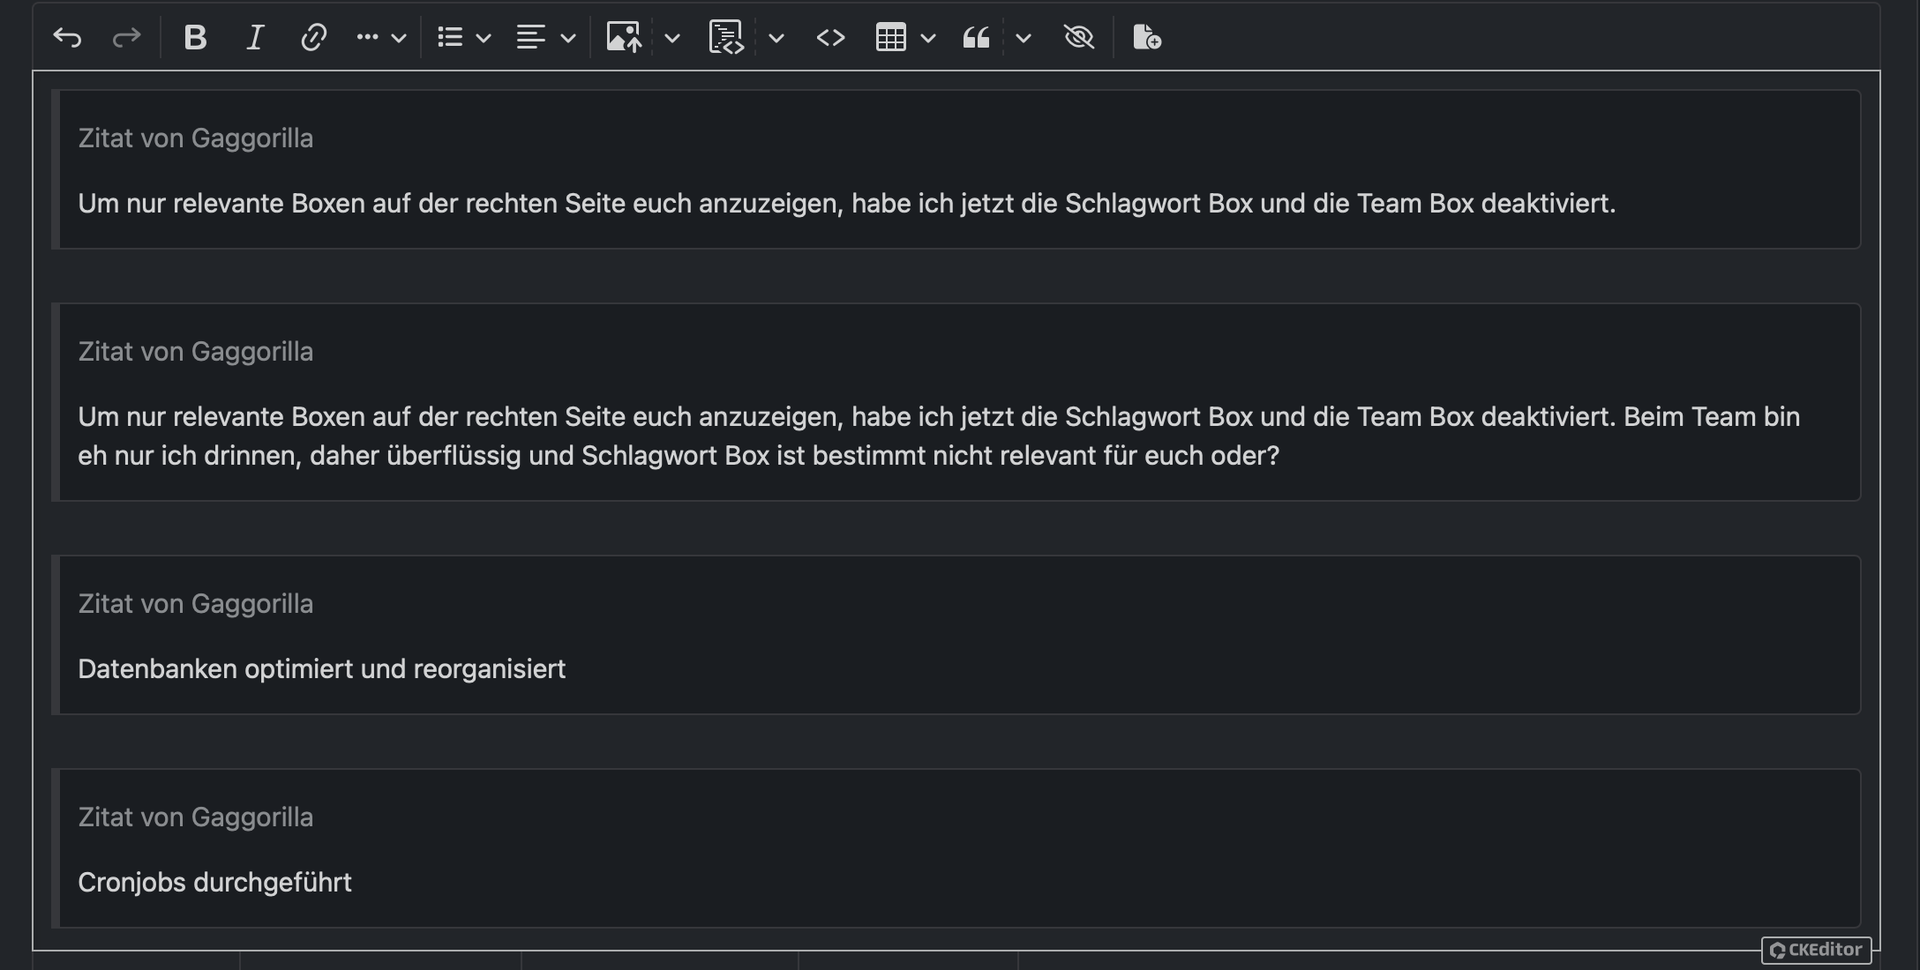Toggle italic formatting
The width and height of the screenshot is (1920, 970).
point(254,38)
